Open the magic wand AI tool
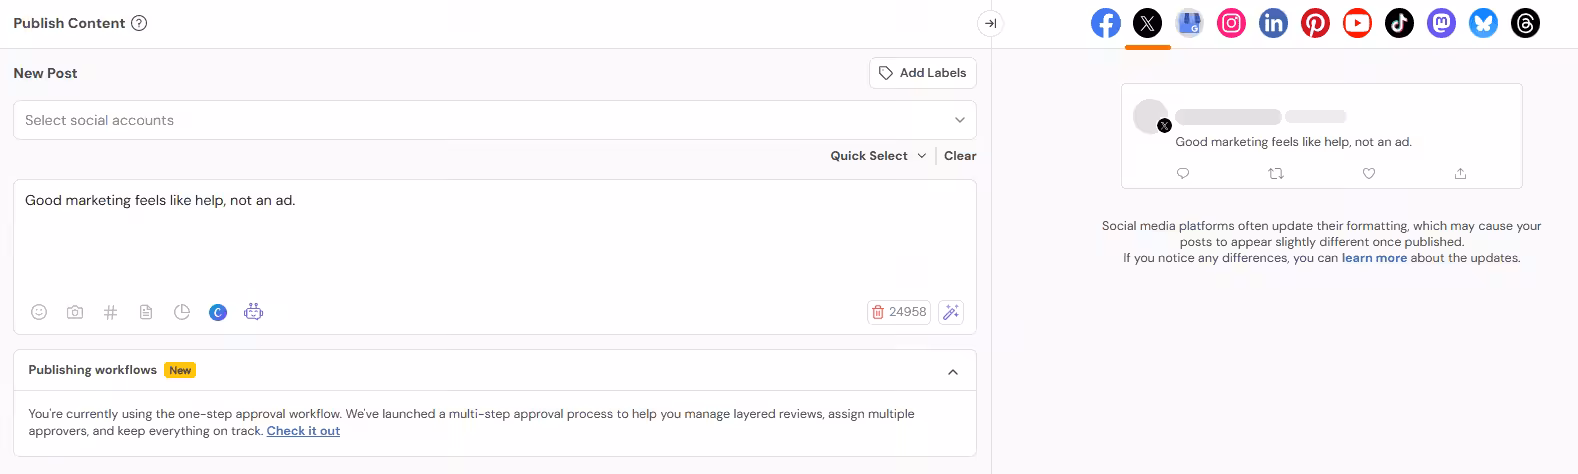Image resolution: width=1578 pixels, height=474 pixels. coord(951,312)
